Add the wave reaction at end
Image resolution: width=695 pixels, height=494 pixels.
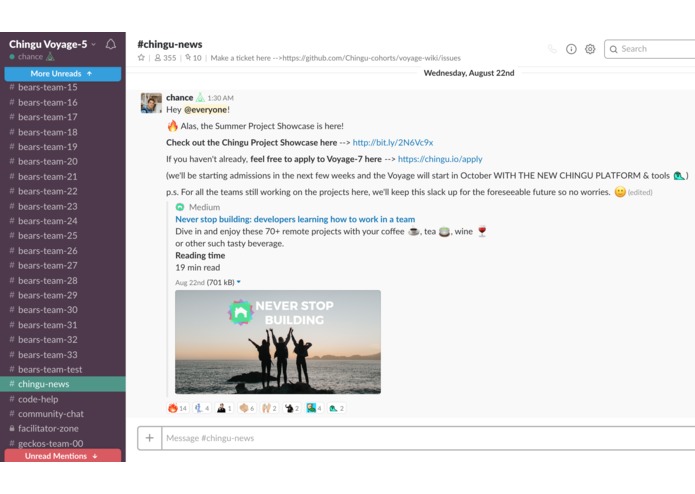(337, 408)
